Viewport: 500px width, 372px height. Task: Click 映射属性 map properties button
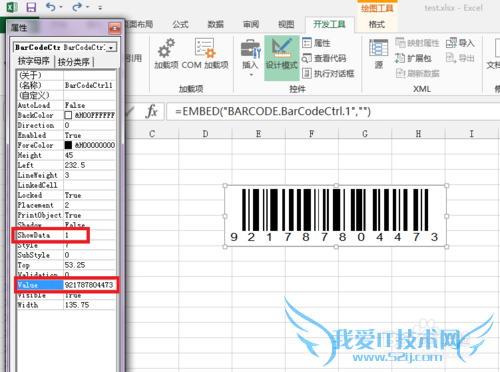417,43
